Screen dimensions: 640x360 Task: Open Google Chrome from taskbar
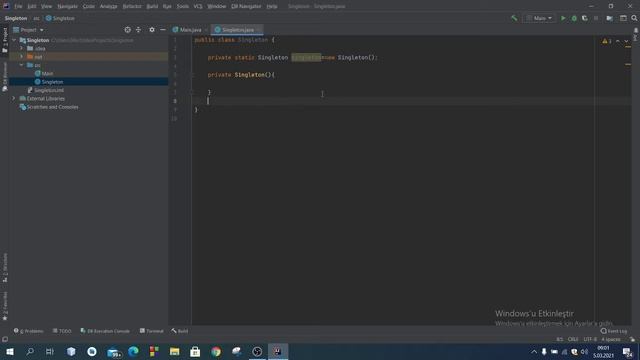tap(216, 351)
